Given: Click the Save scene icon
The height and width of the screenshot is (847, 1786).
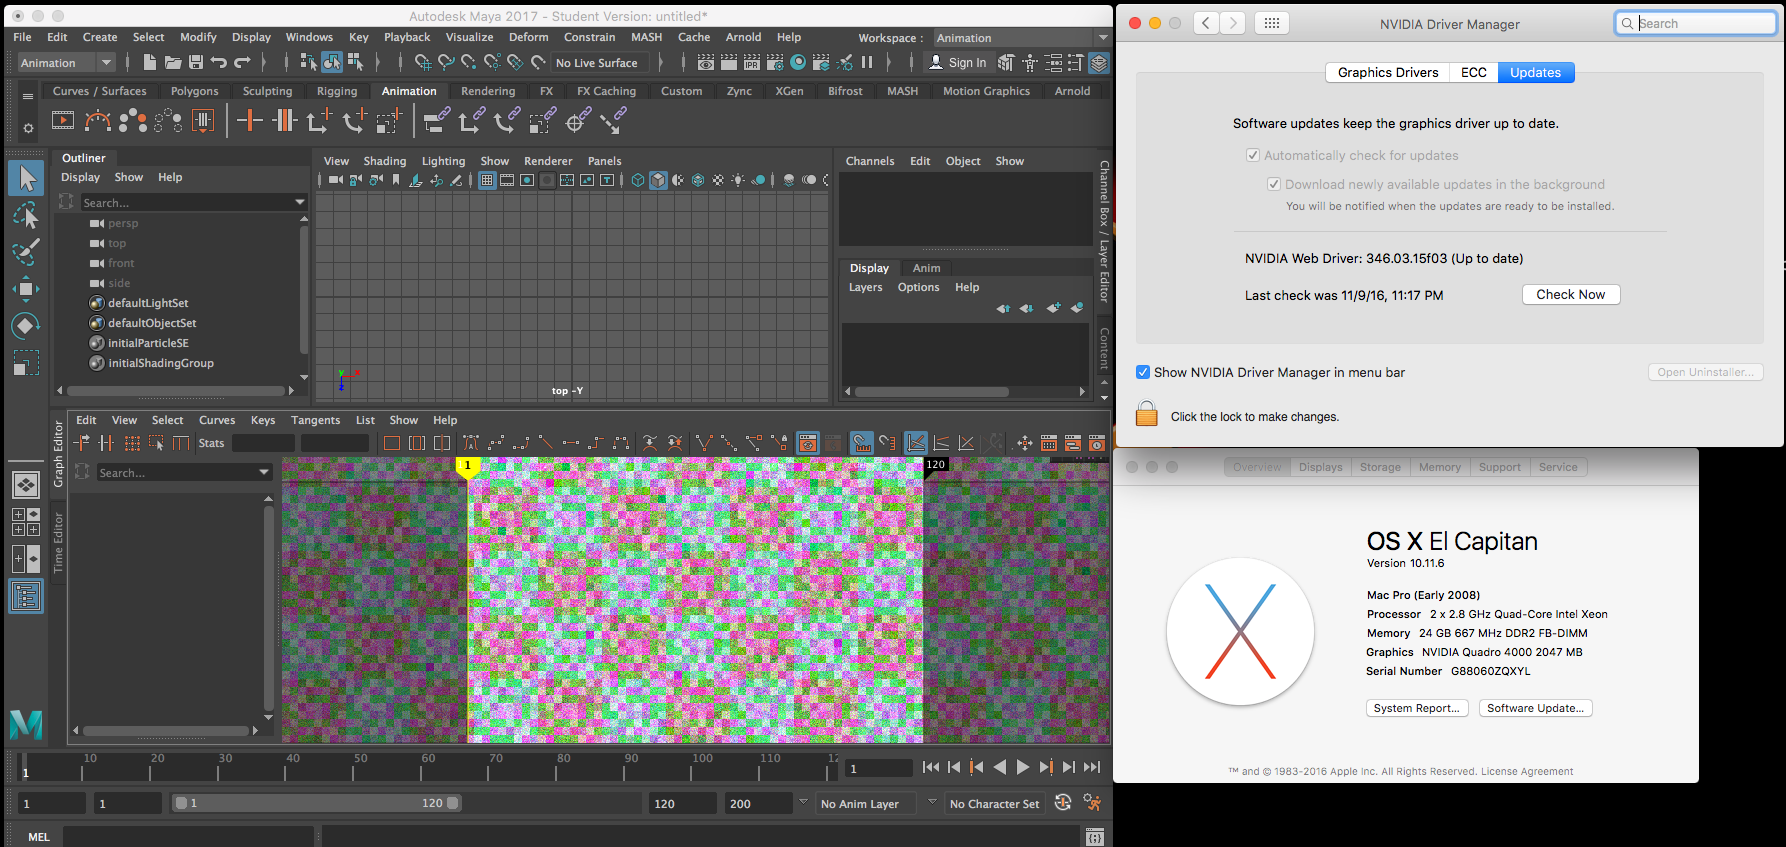Looking at the screenshot, I should [196, 63].
